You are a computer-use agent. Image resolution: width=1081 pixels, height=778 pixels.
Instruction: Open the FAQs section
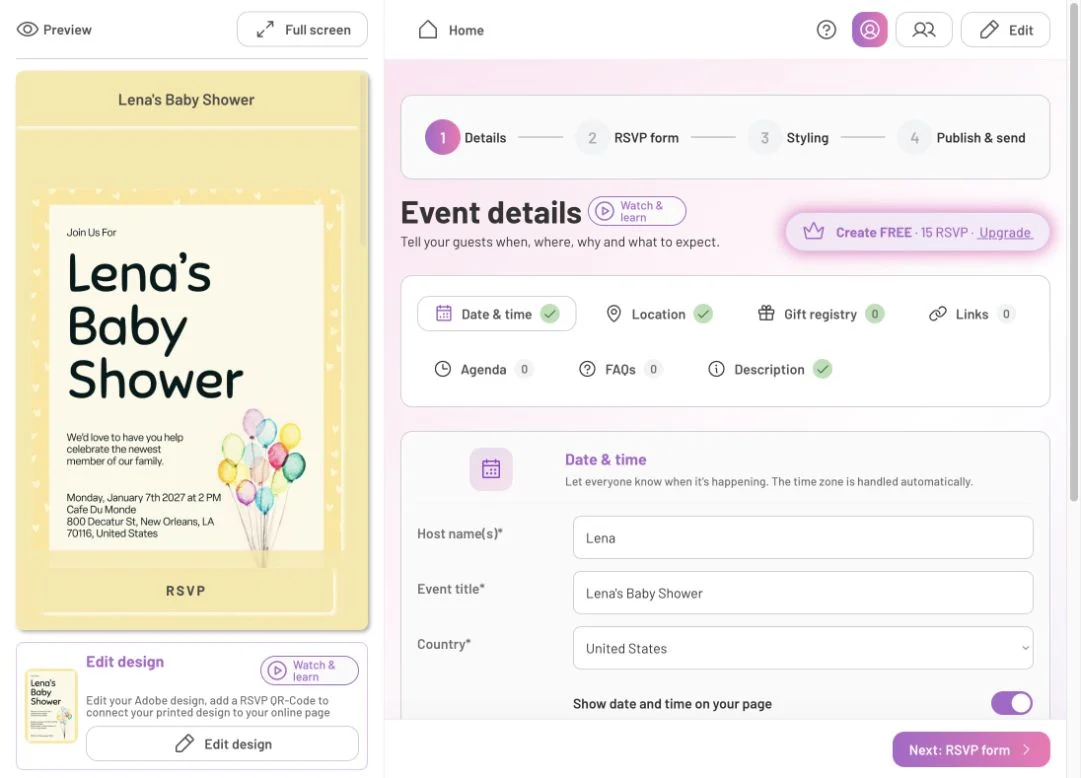click(620, 369)
